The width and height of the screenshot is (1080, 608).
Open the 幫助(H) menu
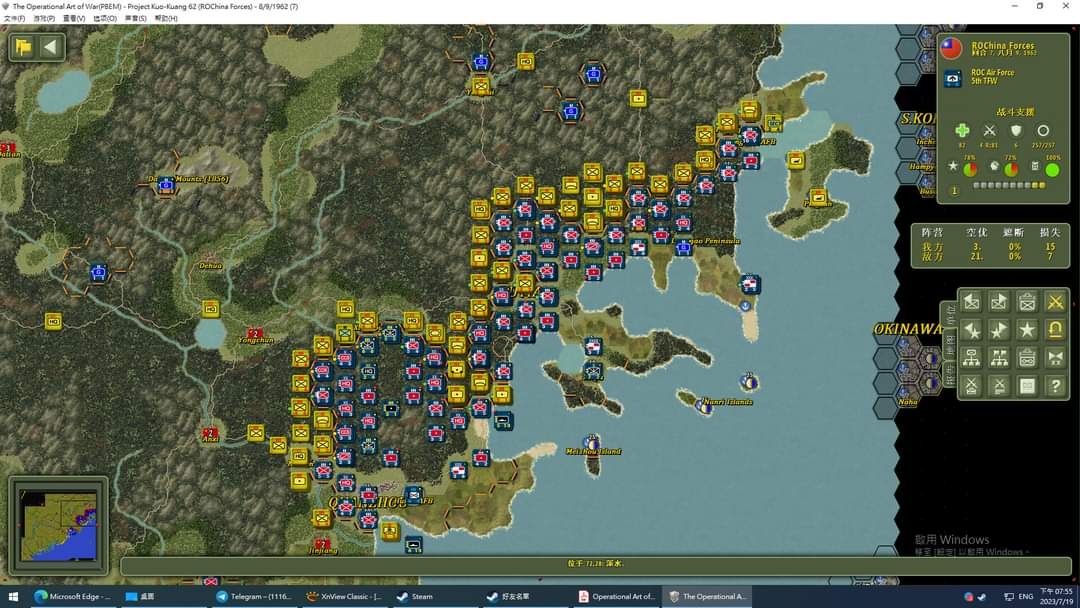pos(166,18)
